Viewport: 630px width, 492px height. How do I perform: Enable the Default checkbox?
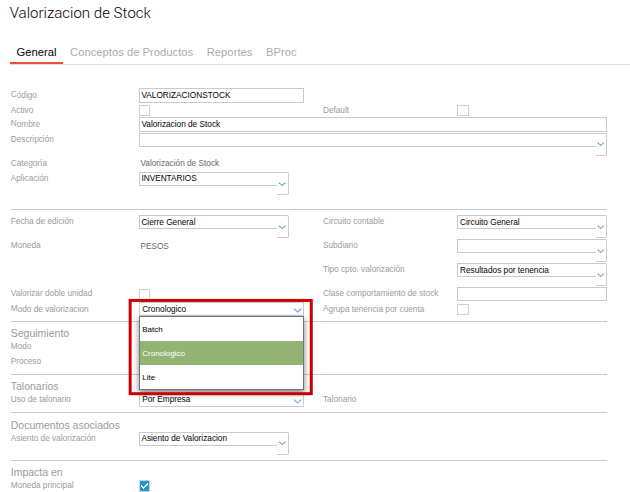tap(463, 110)
